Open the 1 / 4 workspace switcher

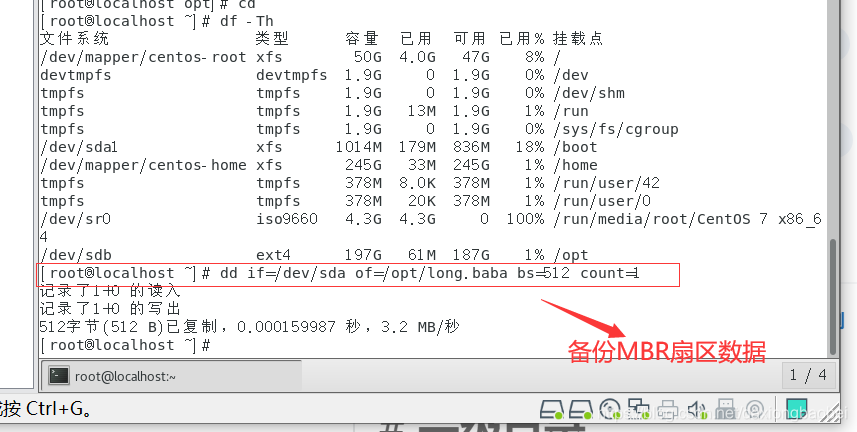click(x=808, y=376)
